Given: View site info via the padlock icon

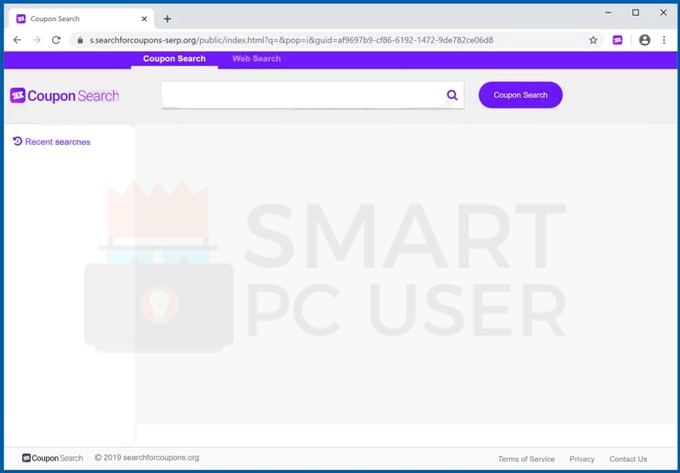Looking at the screenshot, I should pyautogui.click(x=80, y=40).
